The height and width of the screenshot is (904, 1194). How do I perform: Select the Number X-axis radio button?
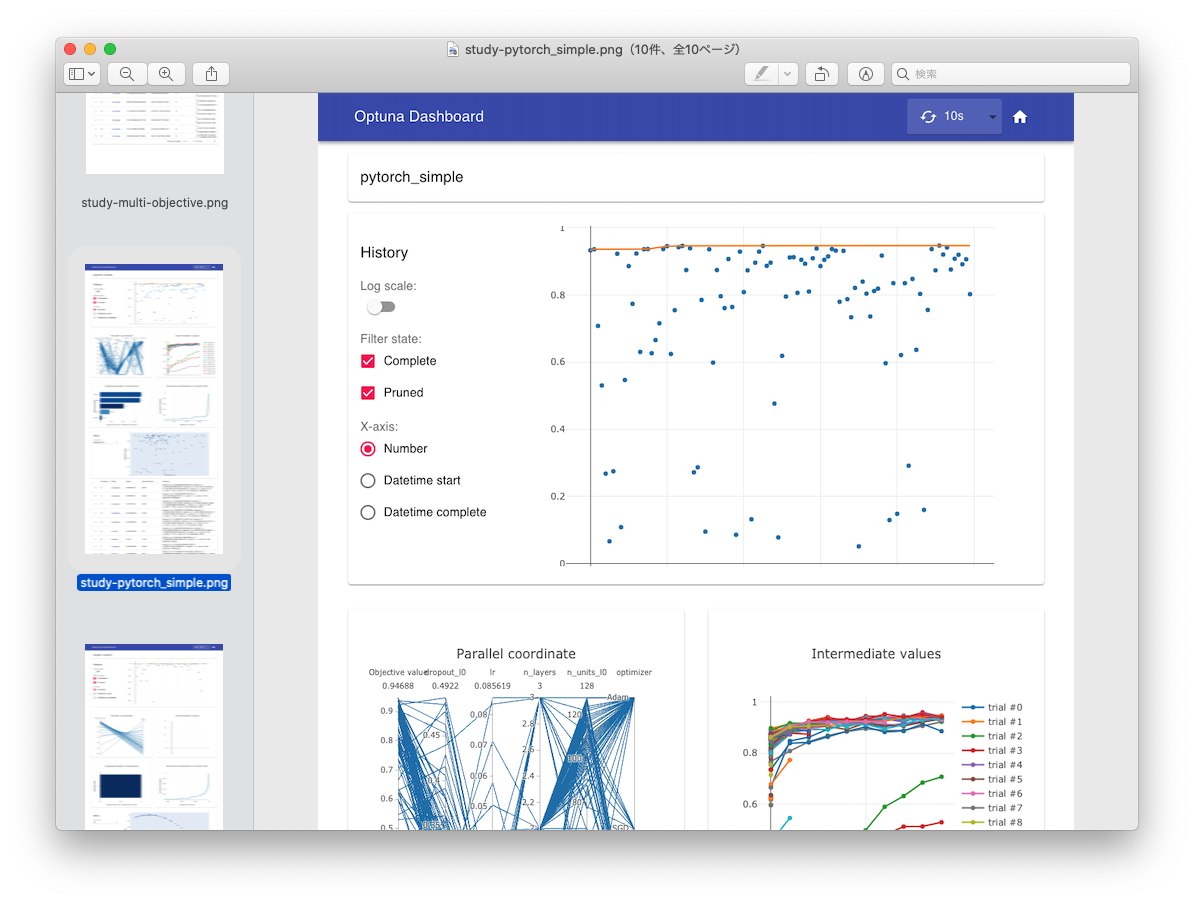(367, 448)
